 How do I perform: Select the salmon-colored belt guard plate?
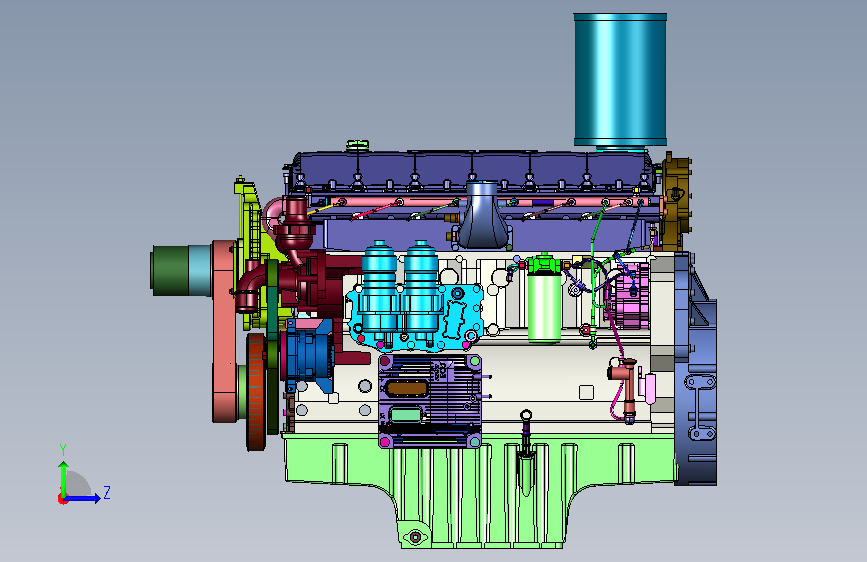[x=224, y=332]
